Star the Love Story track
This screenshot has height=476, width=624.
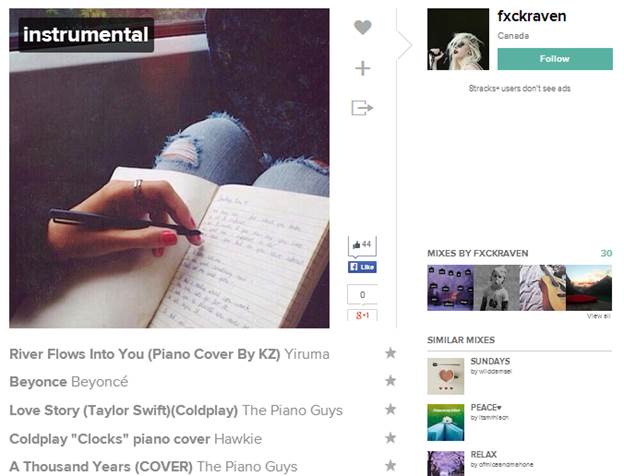tap(391, 409)
